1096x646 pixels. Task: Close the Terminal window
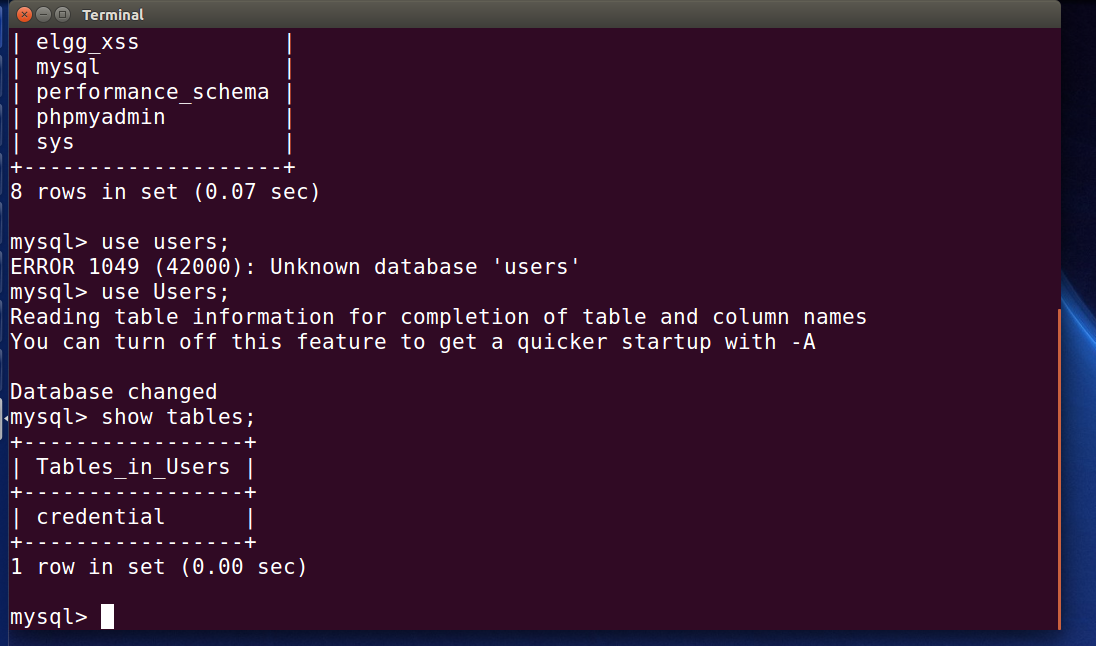(x=24, y=14)
